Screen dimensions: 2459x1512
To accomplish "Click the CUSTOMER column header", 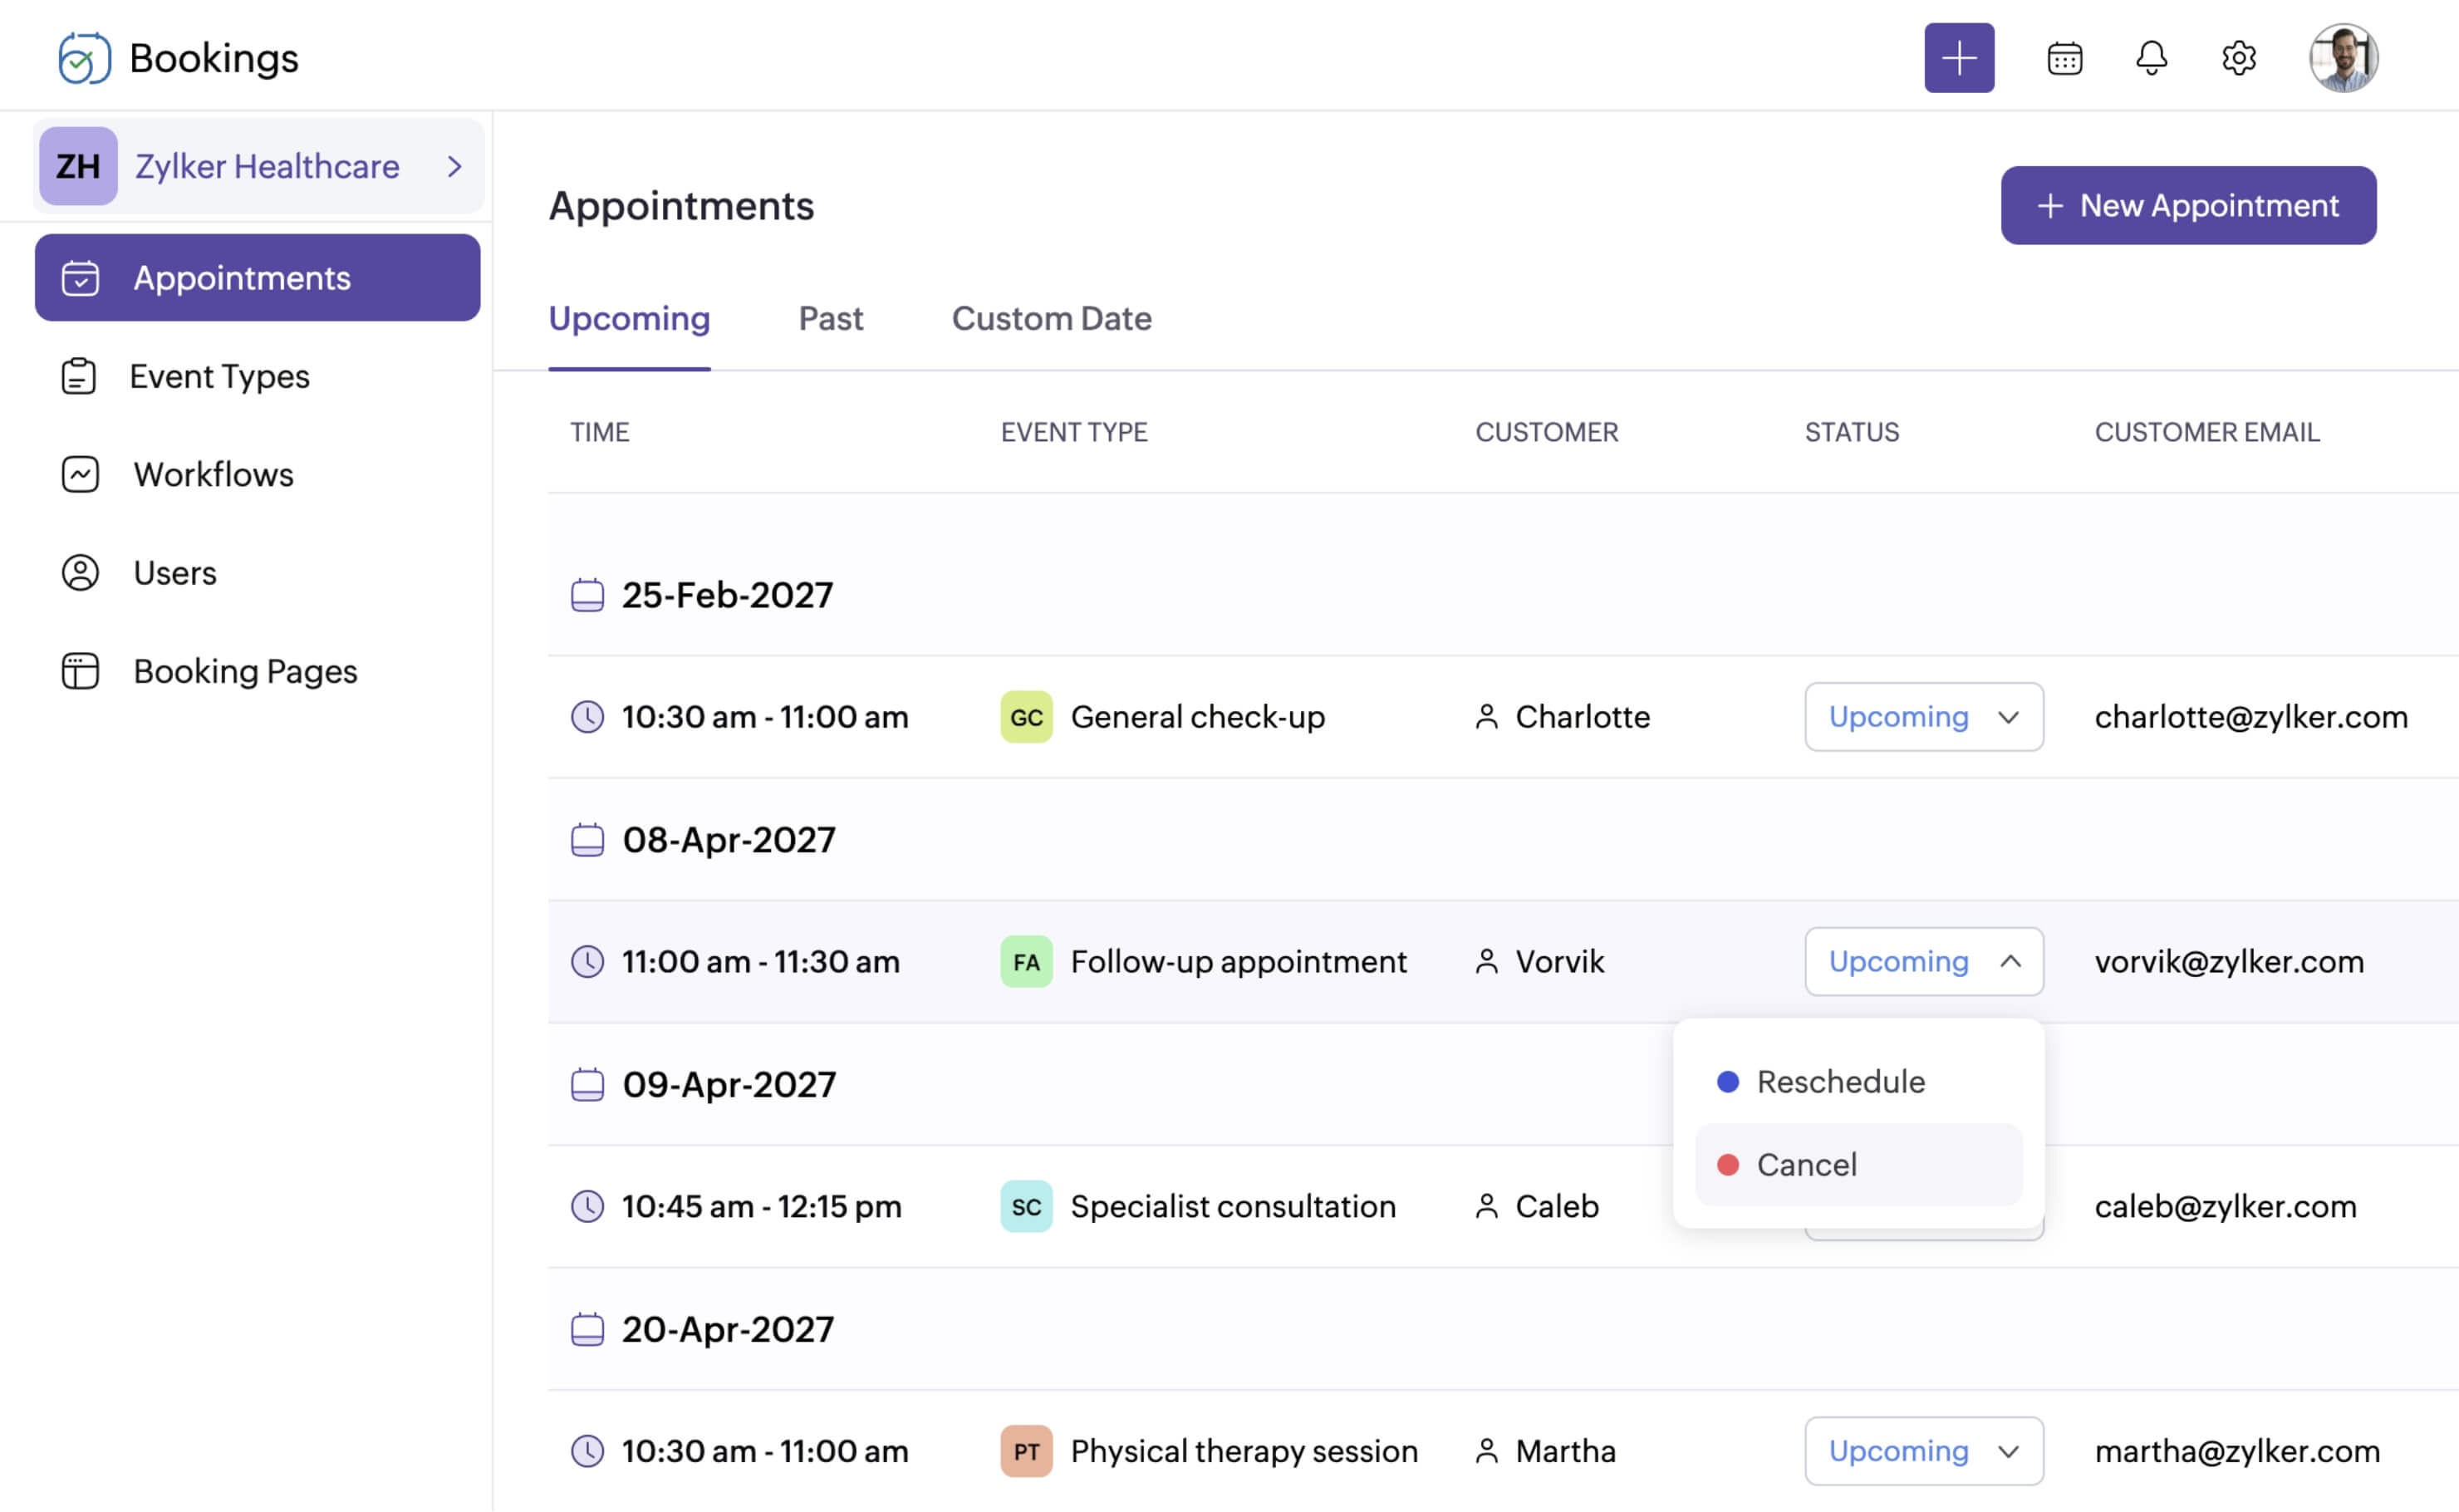I will [x=1546, y=432].
